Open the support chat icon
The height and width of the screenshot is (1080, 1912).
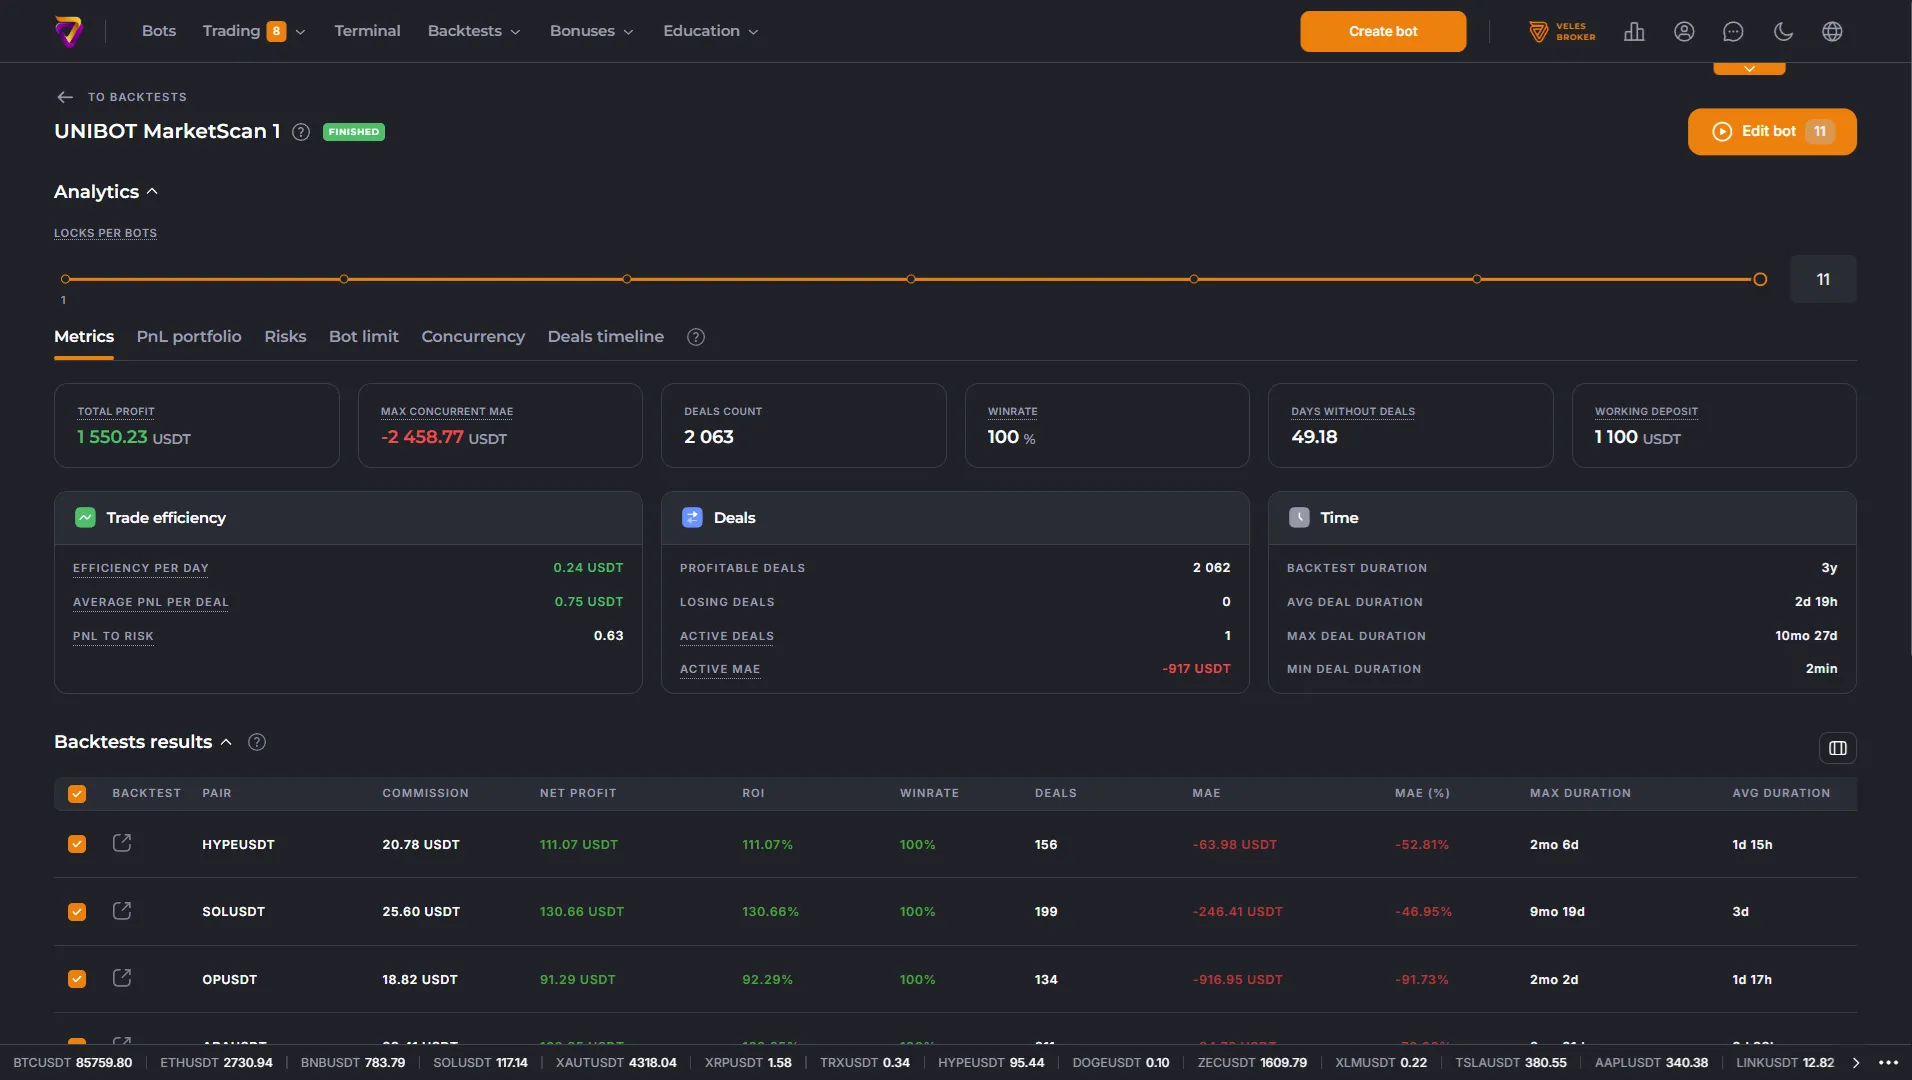pyautogui.click(x=1733, y=31)
